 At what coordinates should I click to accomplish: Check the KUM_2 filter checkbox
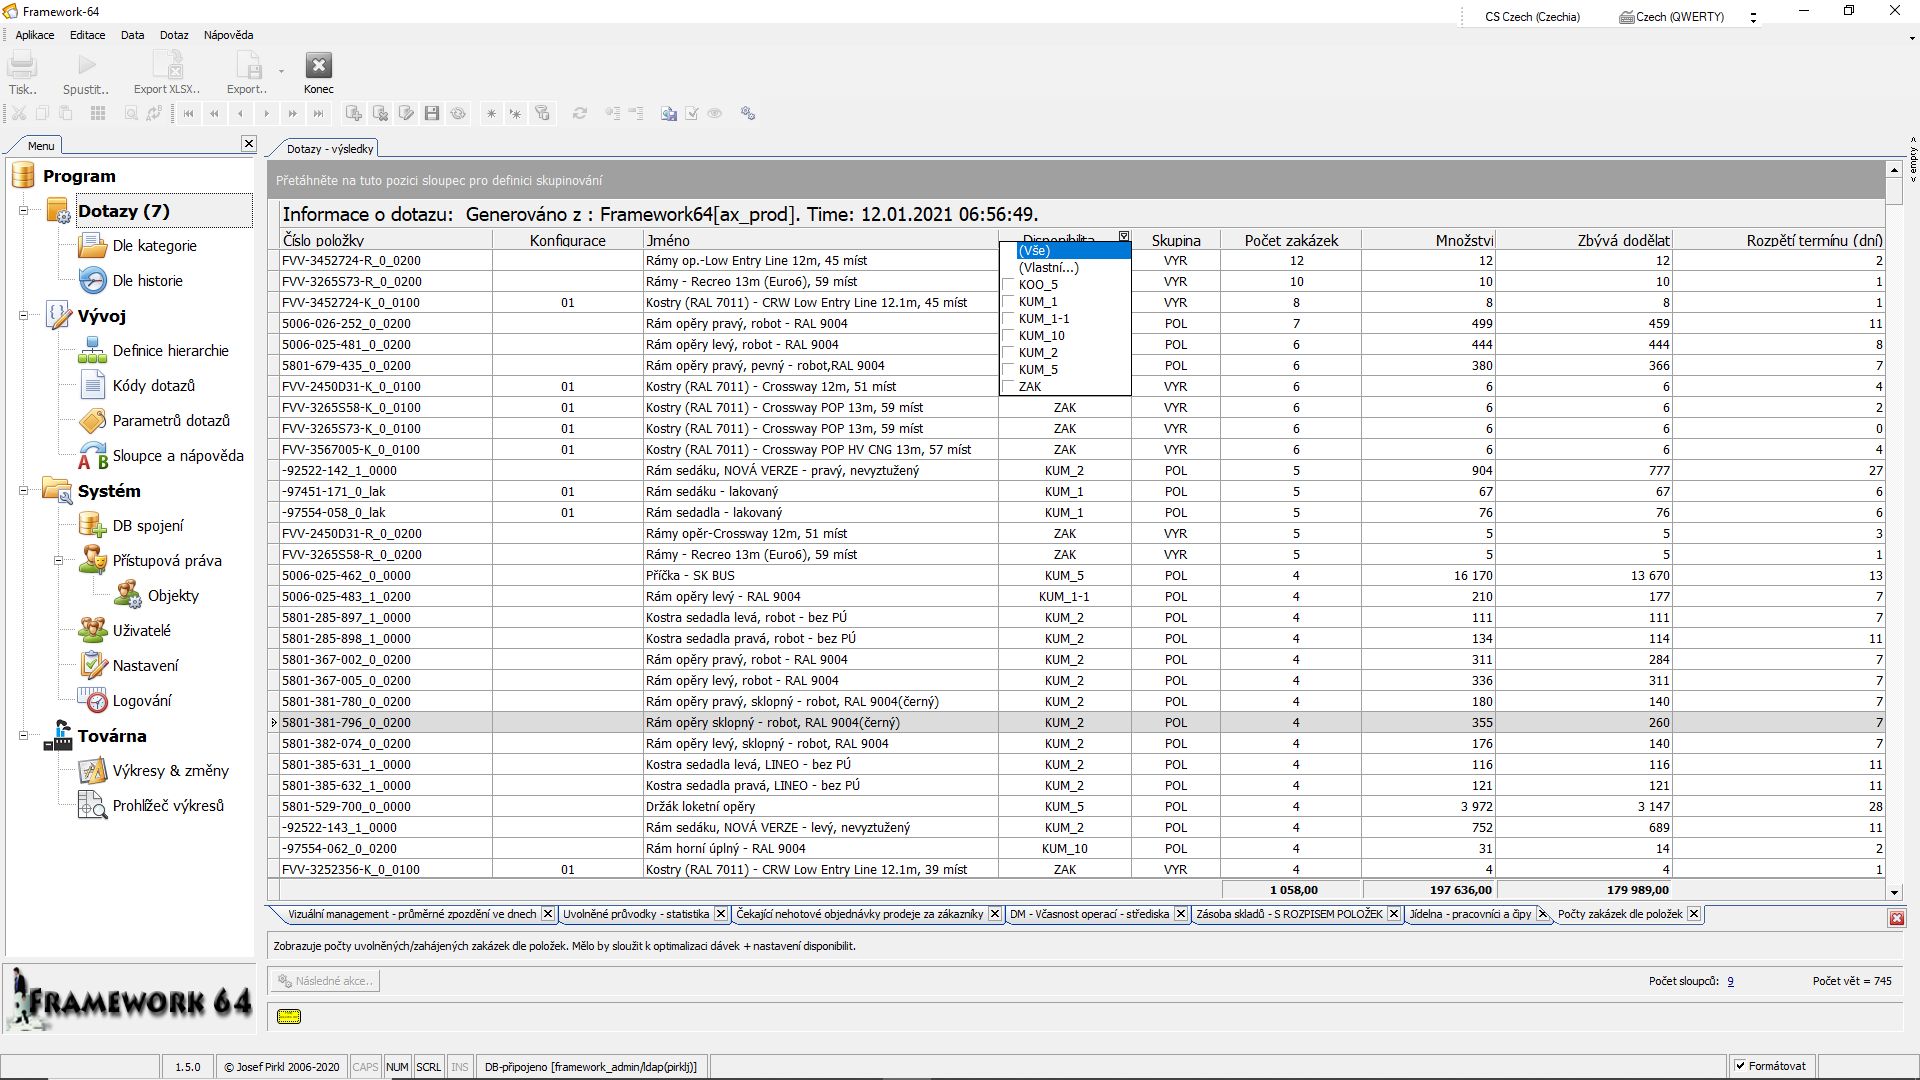[x=1009, y=353]
